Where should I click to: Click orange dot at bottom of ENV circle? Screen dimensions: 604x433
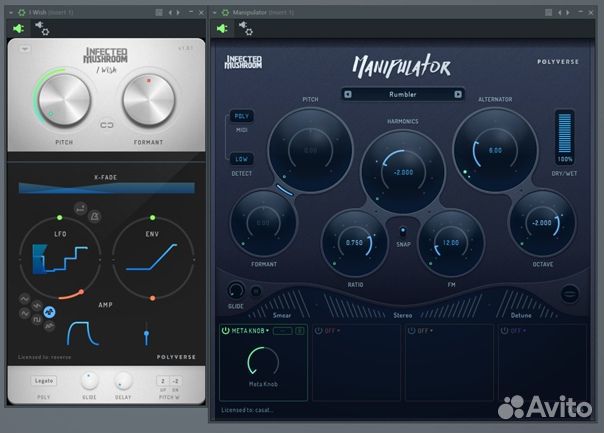(x=153, y=298)
